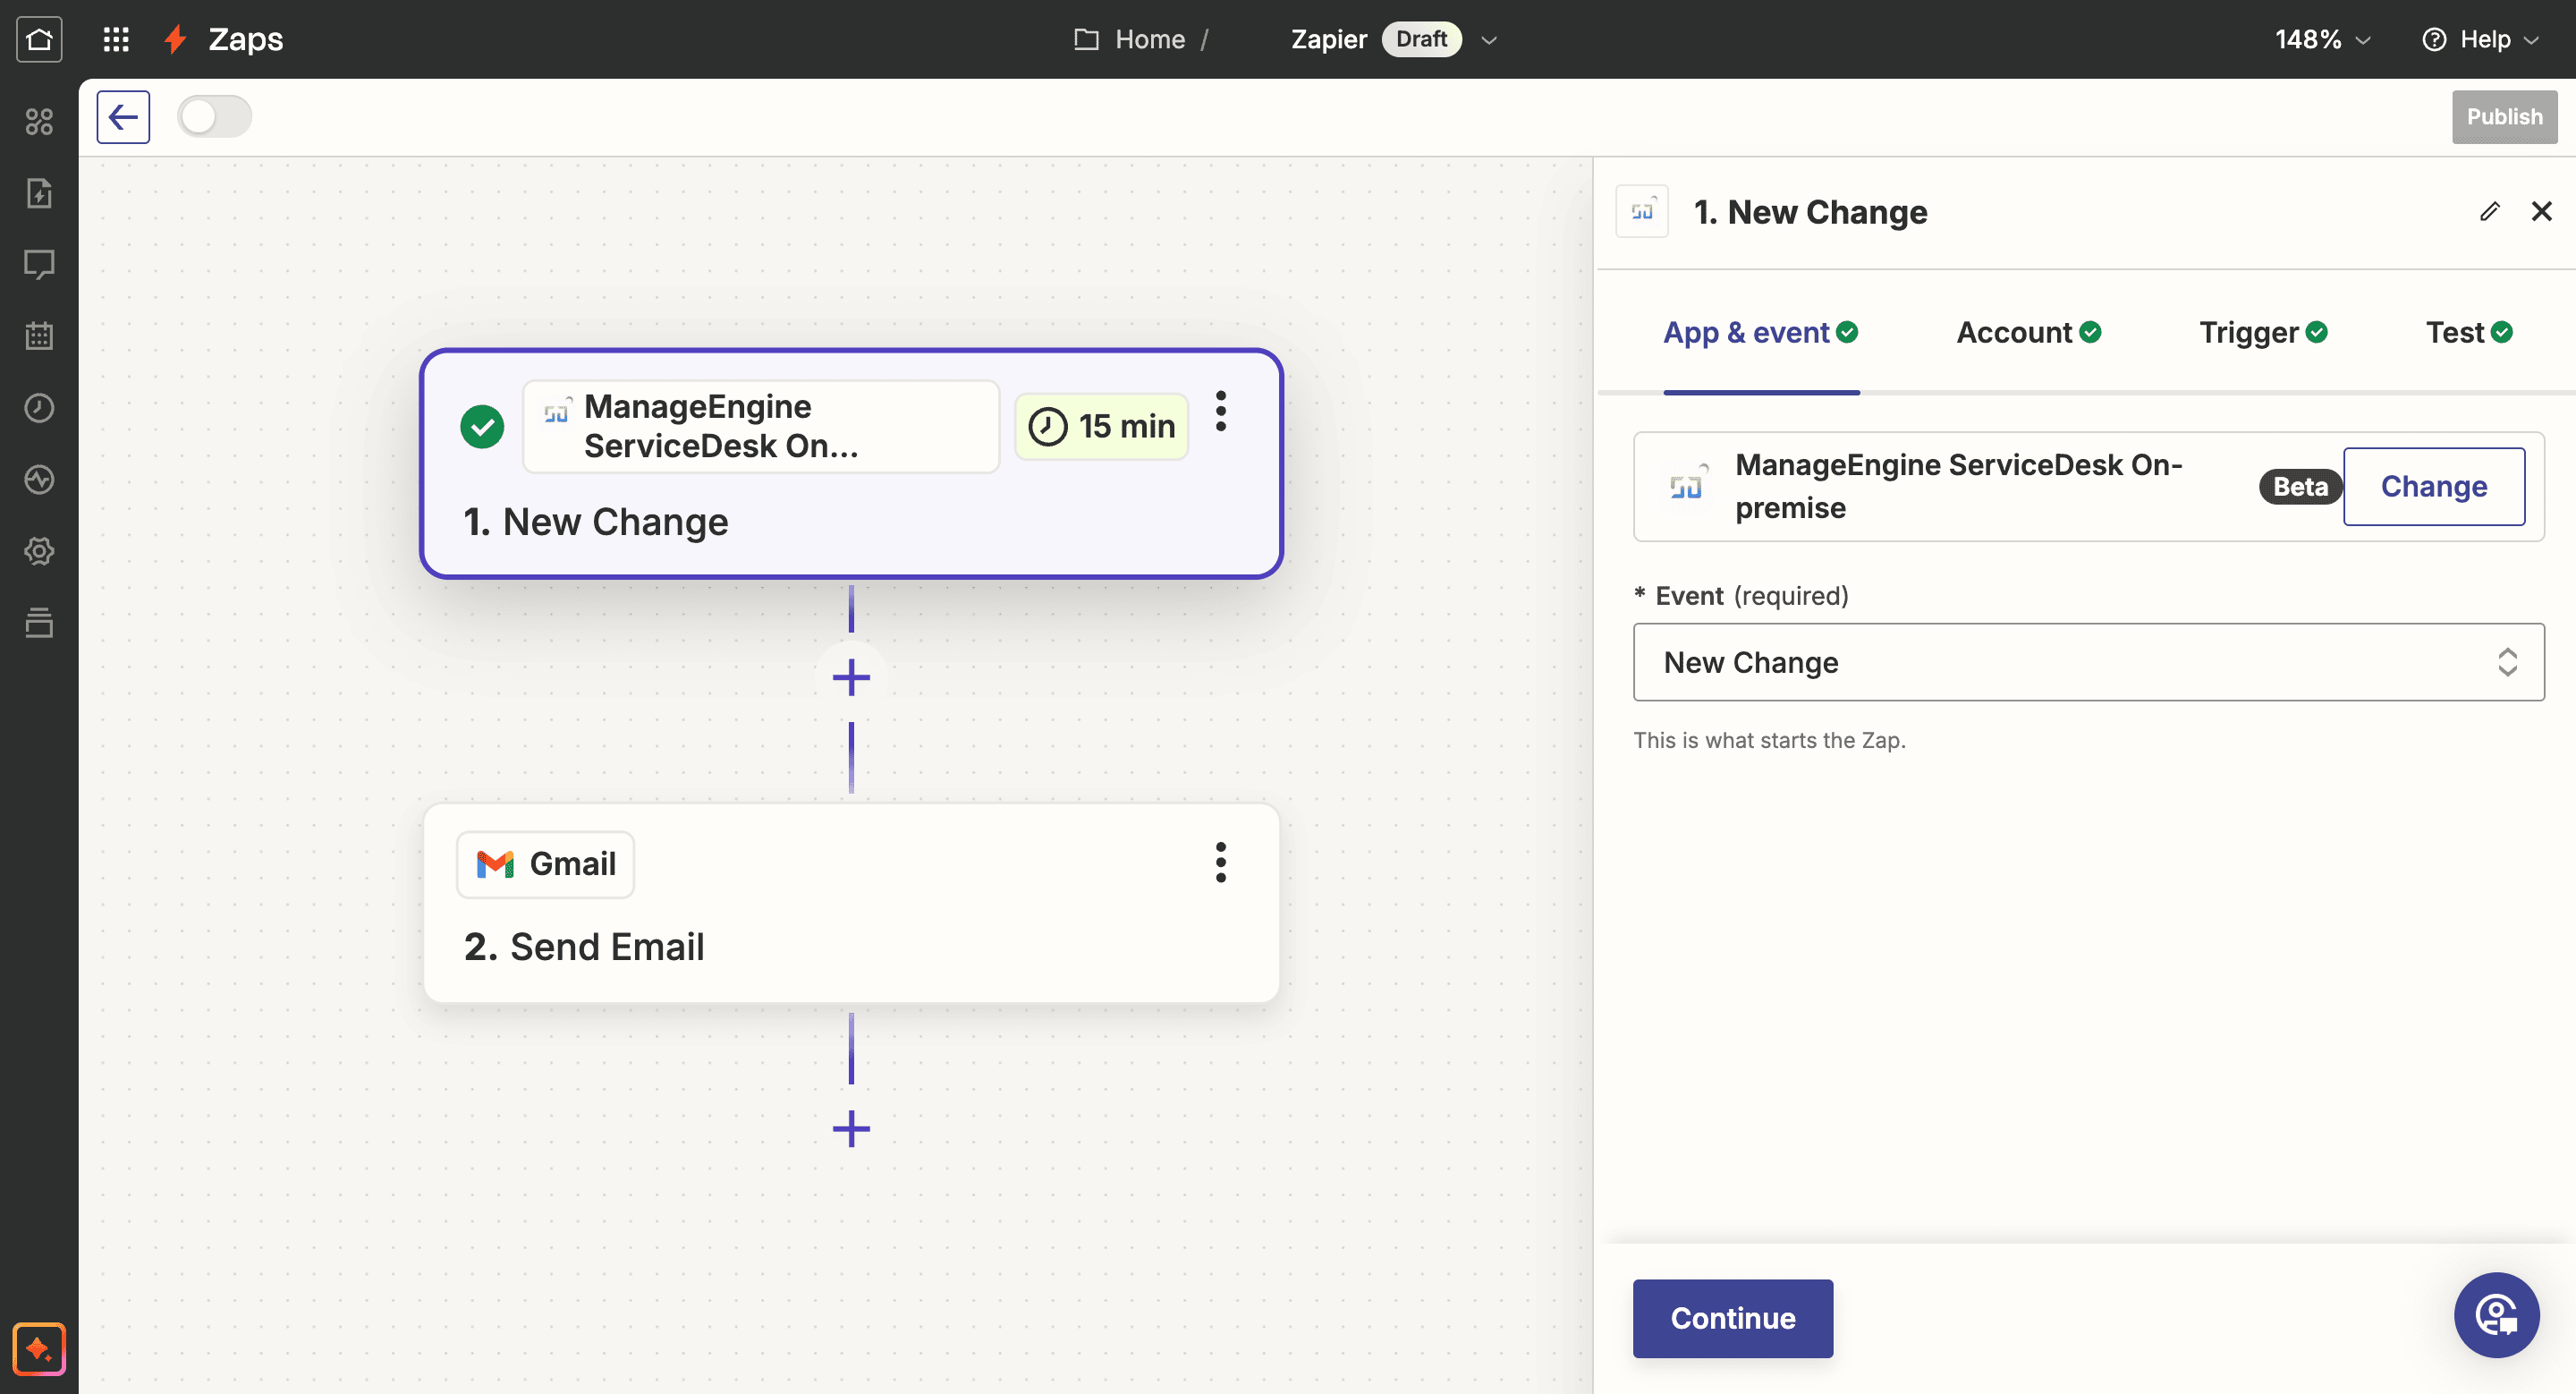
Task: Open the Zapier home icon
Action: tap(39, 39)
